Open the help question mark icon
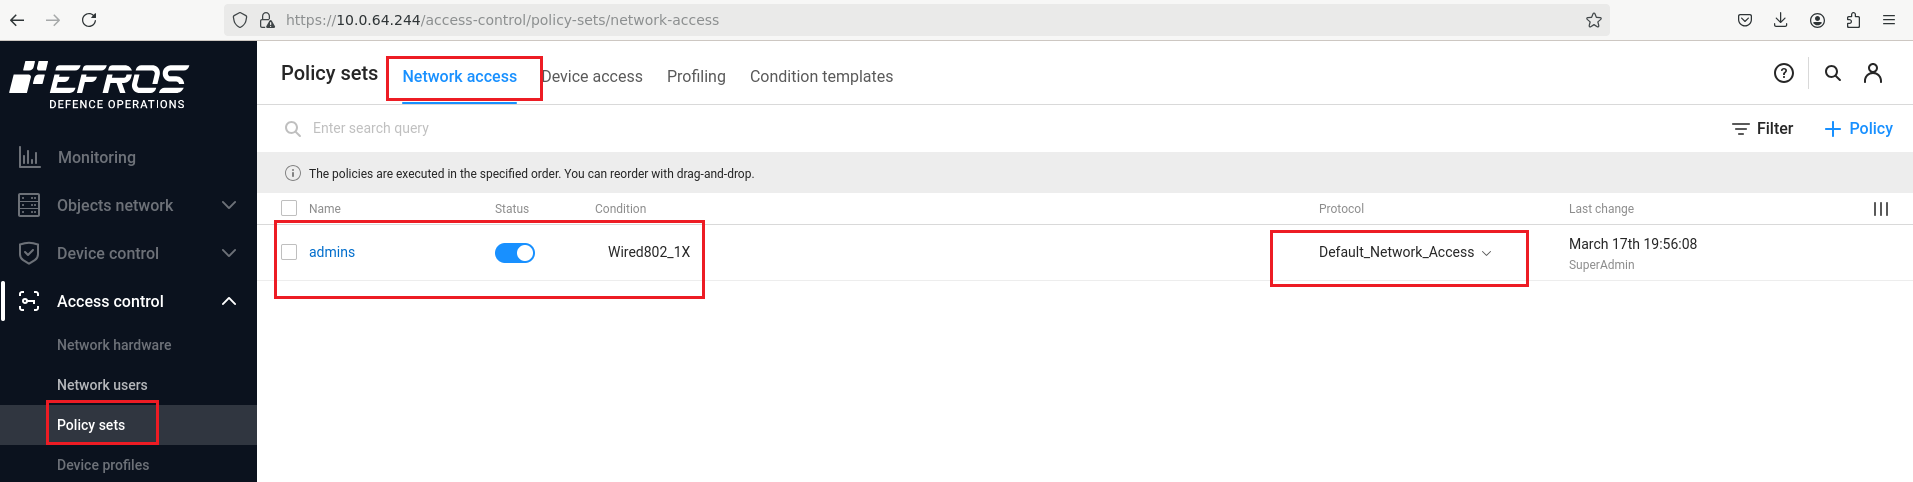Screen dimensions: 1913x482 coord(1783,73)
